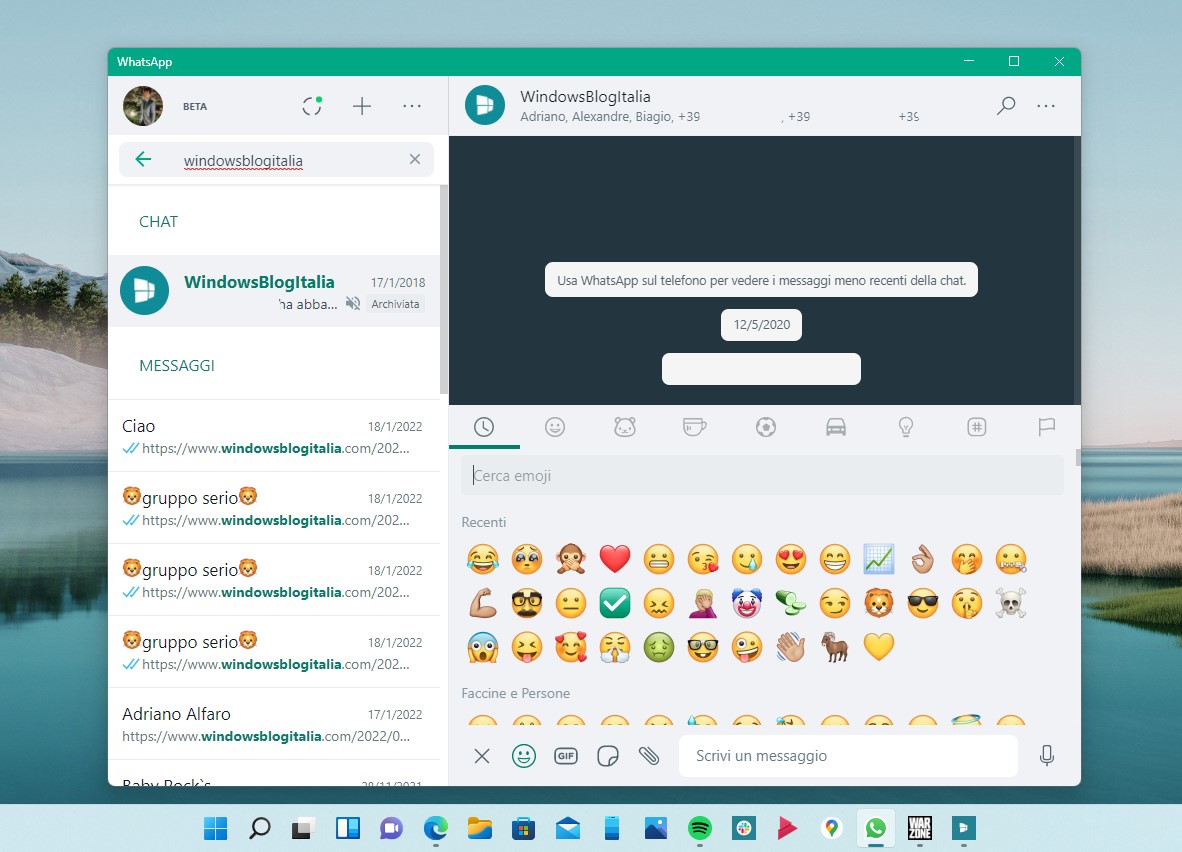Open the chat header three-dots menu
1182x852 pixels.
point(1046,106)
